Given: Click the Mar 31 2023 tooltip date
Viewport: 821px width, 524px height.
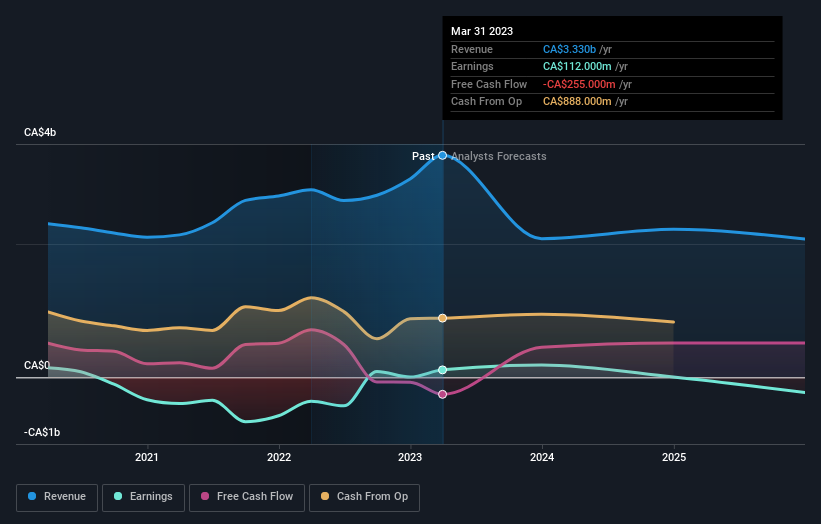Looking at the screenshot, I should (482, 31).
